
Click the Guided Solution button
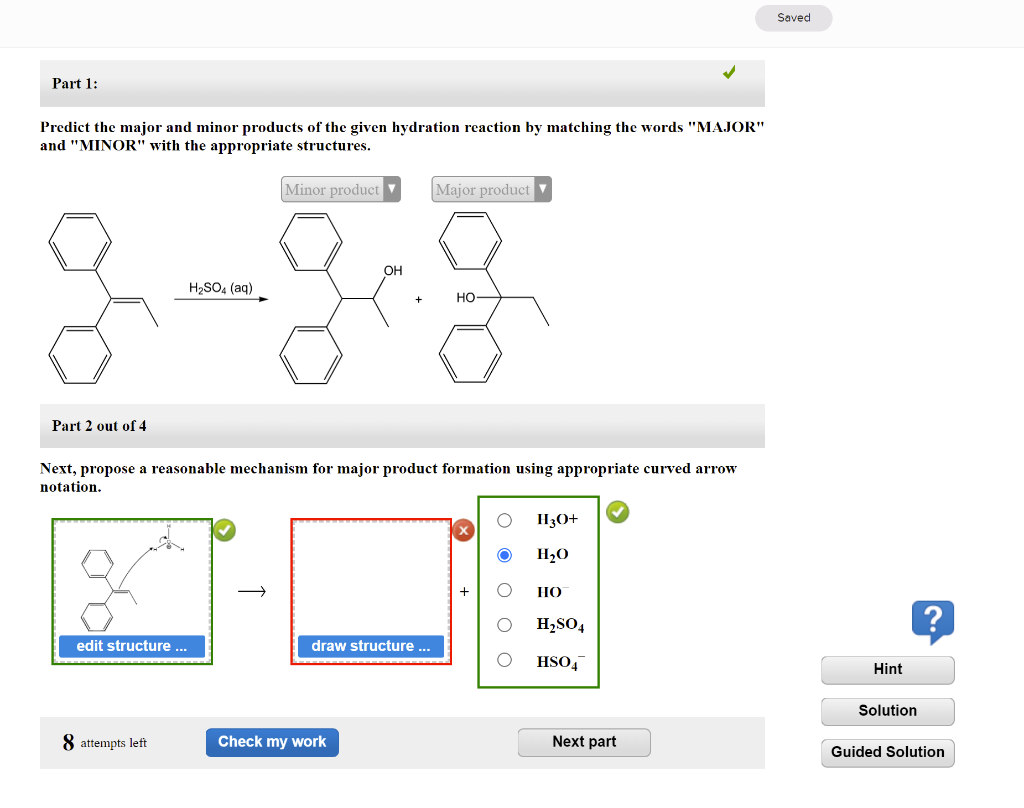(x=887, y=752)
